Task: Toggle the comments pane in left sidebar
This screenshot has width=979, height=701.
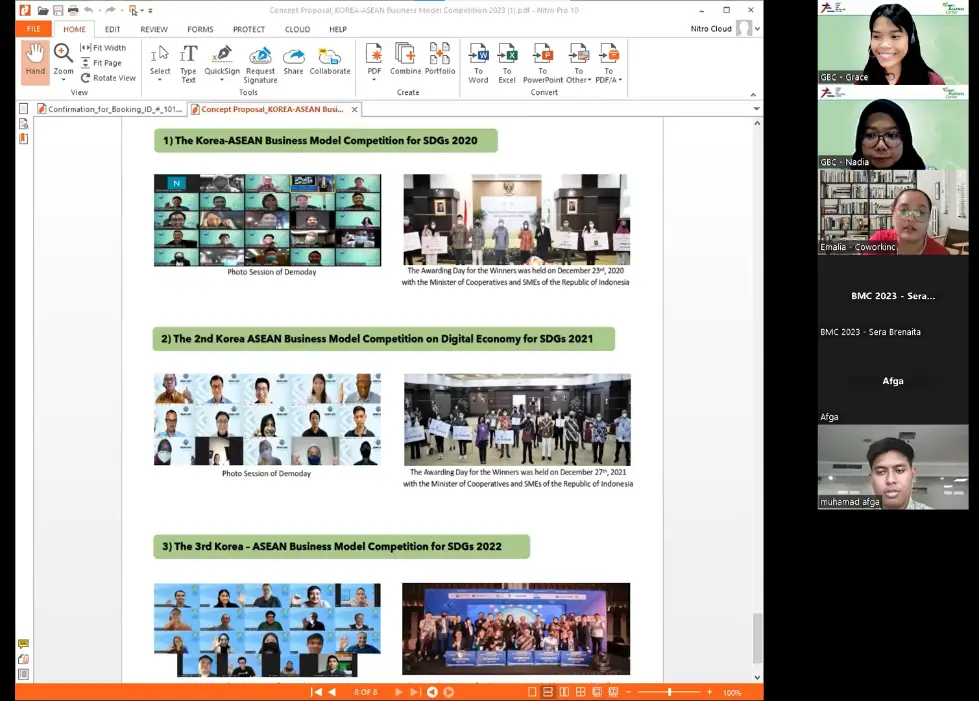Action: pos(23,644)
